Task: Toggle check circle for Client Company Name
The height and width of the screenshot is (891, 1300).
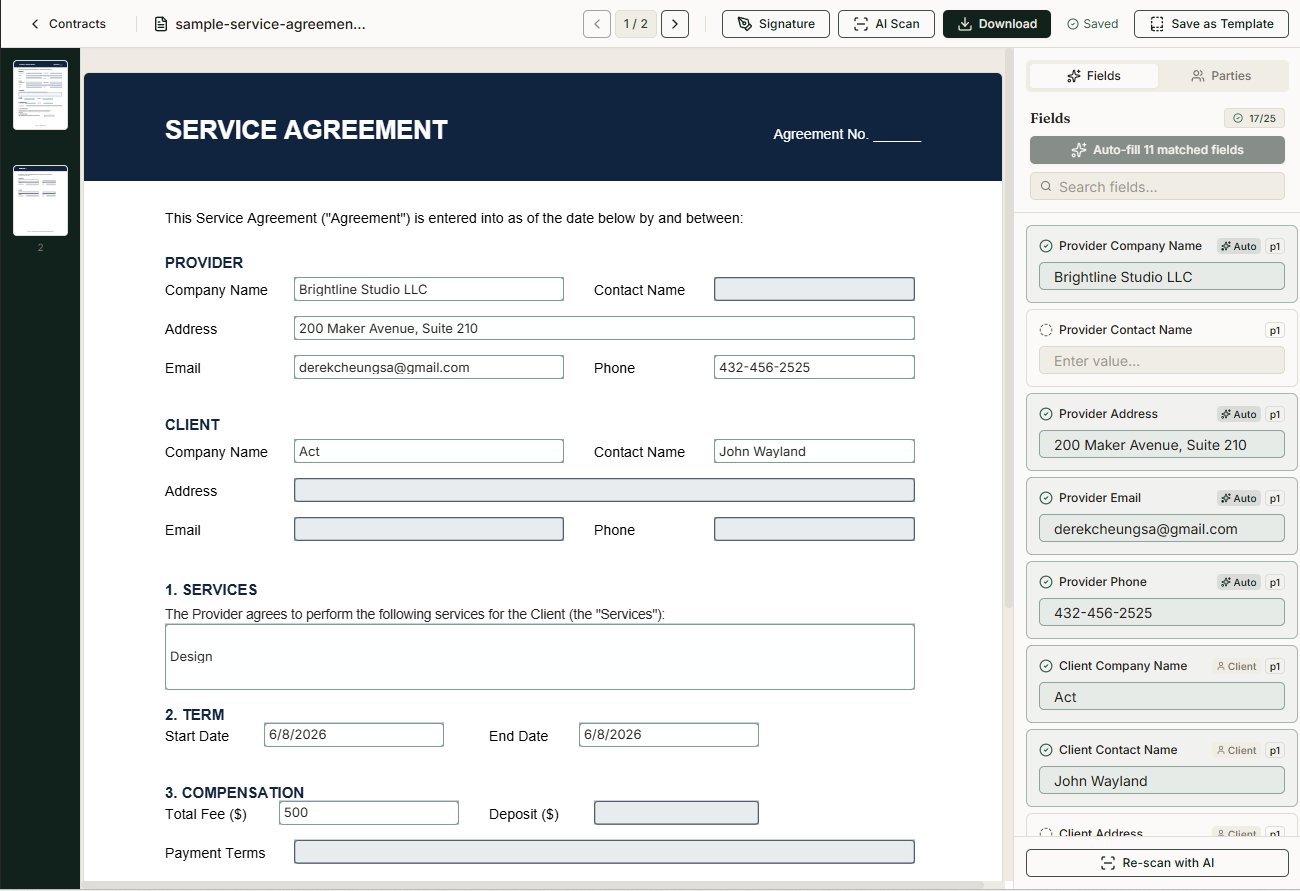Action: point(1046,666)
